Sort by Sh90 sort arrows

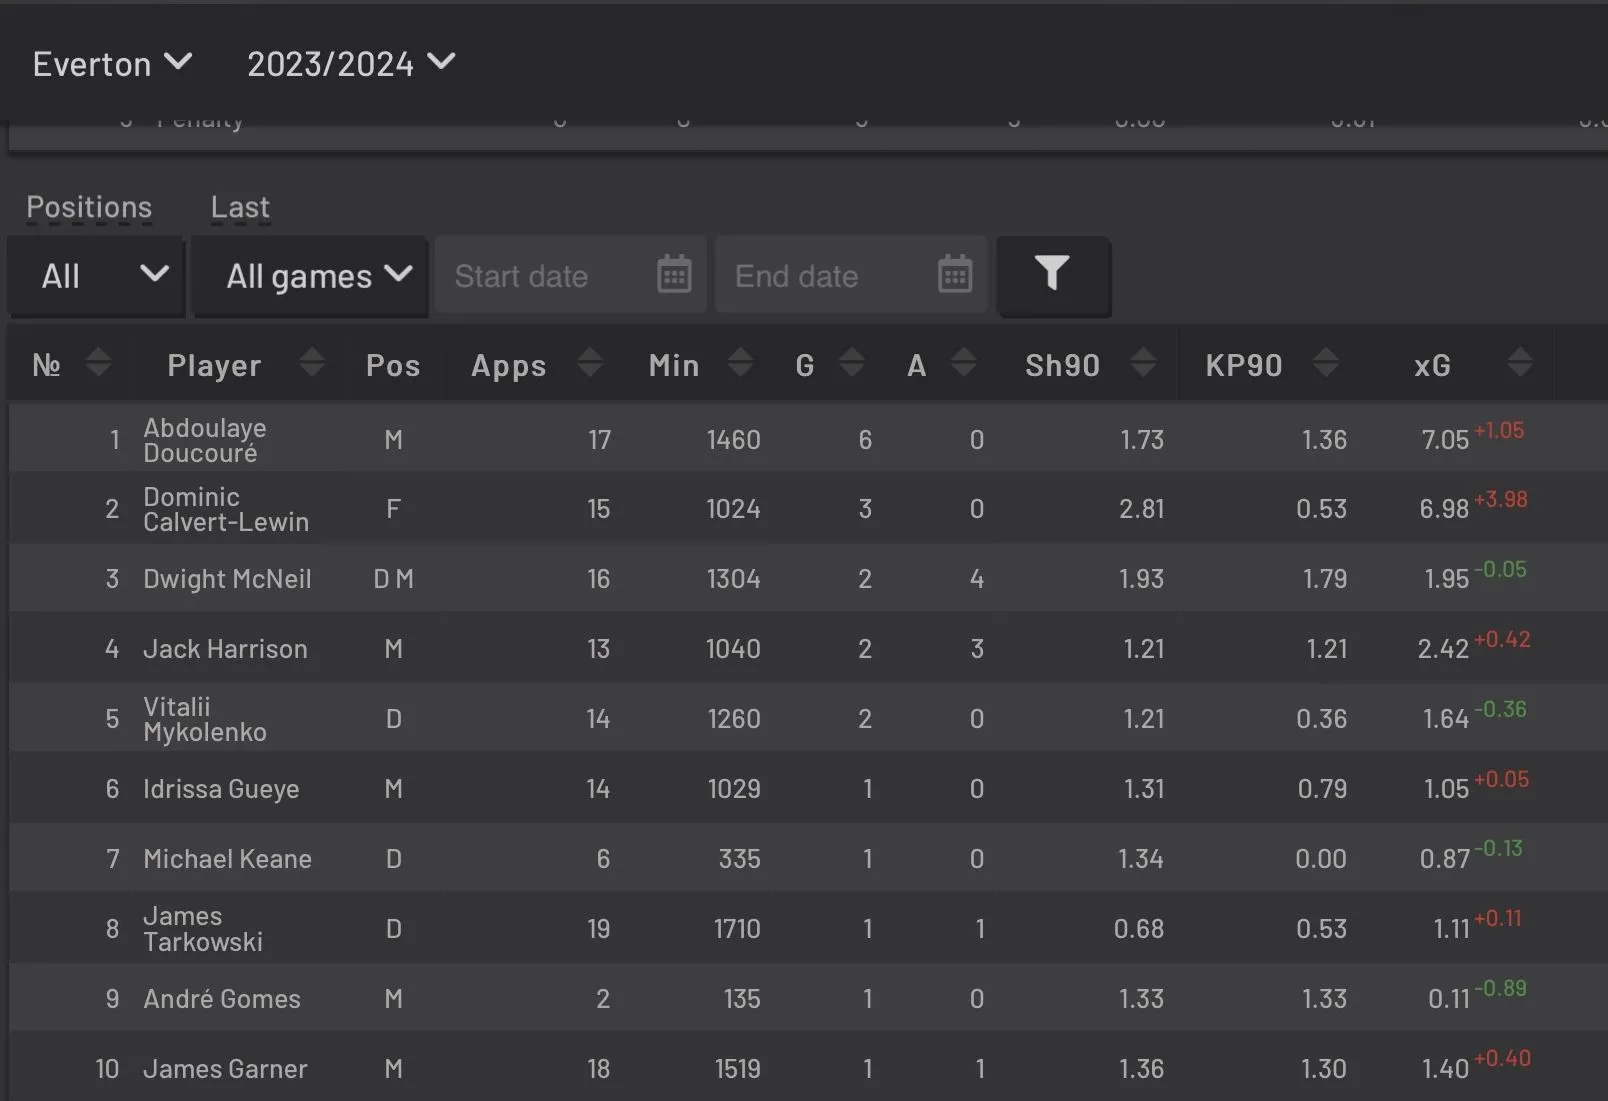tap(1144, 363)
